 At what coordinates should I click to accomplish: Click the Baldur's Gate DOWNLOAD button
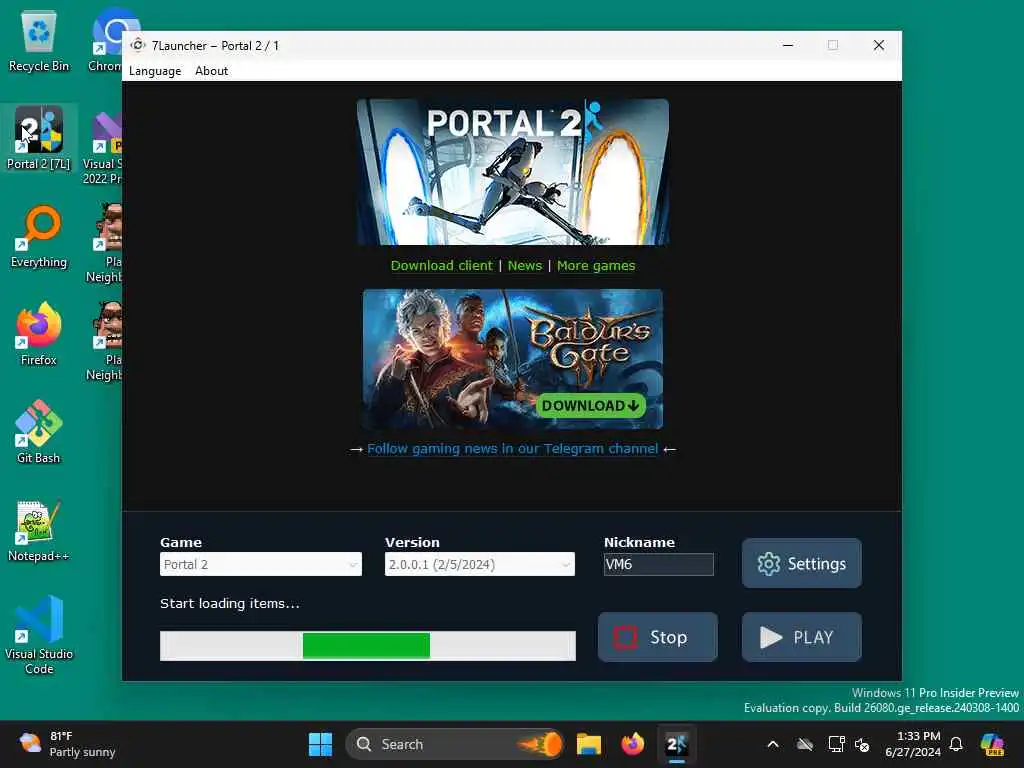(x=590, y=406)
